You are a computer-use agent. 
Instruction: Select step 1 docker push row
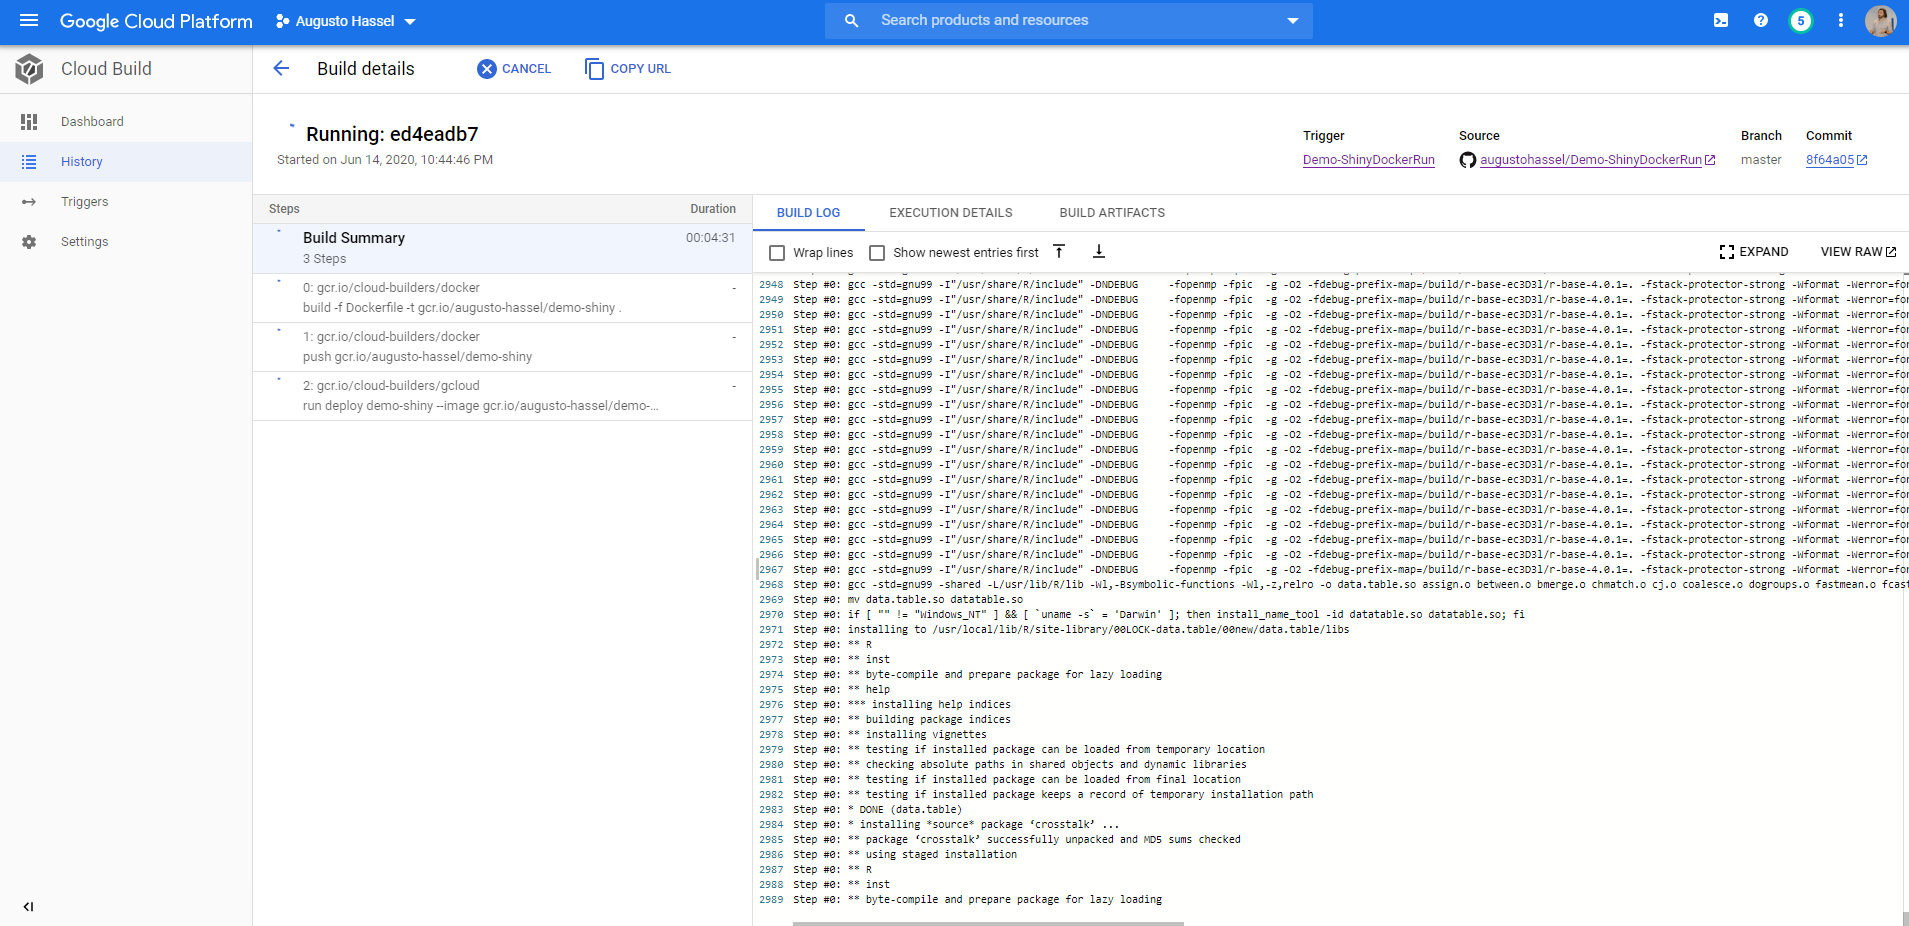(502, 347)
